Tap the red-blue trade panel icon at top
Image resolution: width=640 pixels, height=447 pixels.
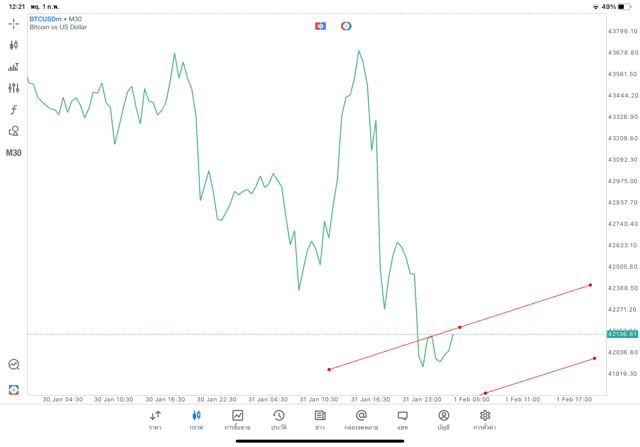321,26
